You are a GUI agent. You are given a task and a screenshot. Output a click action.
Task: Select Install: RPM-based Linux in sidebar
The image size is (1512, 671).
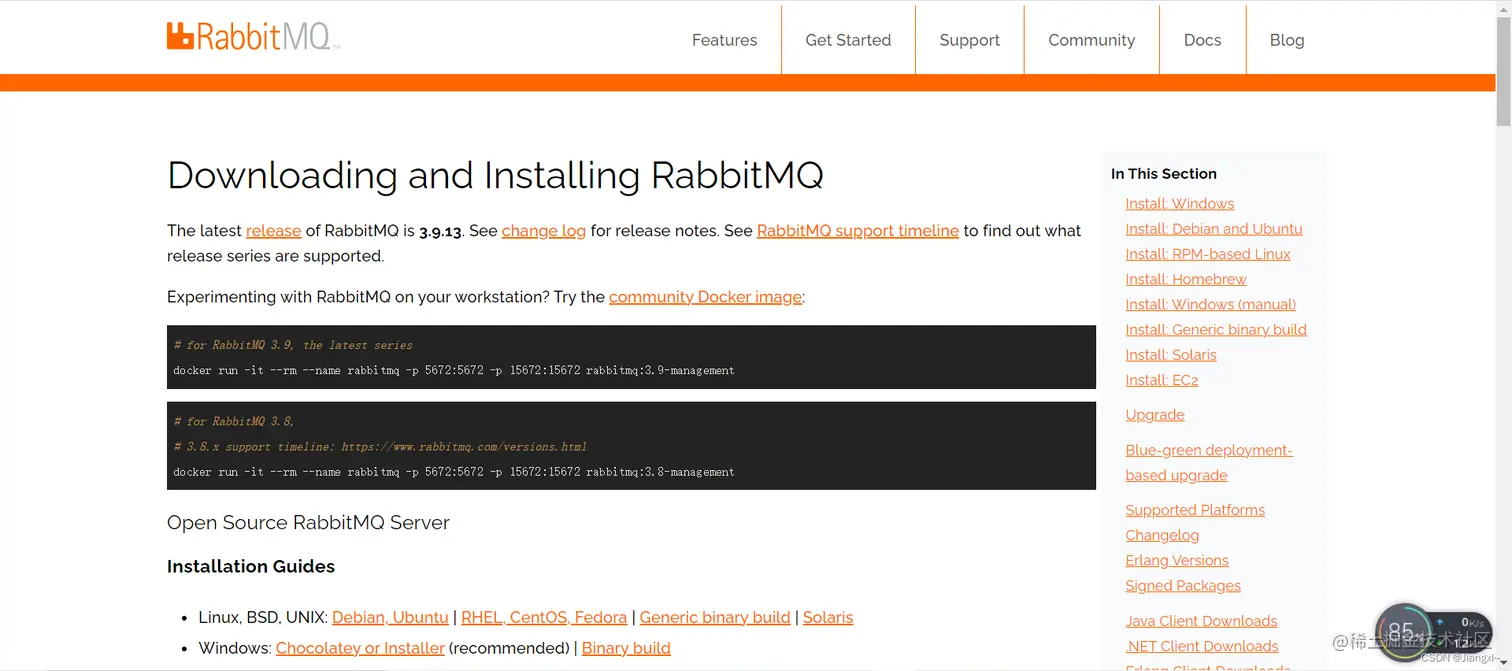point(1208,254)
